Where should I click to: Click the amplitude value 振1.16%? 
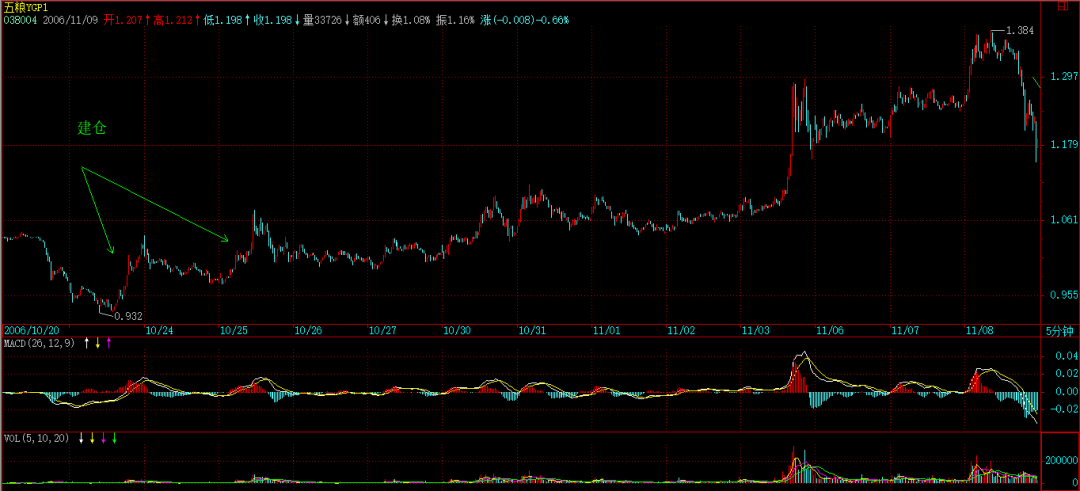[x=455, y=21]
